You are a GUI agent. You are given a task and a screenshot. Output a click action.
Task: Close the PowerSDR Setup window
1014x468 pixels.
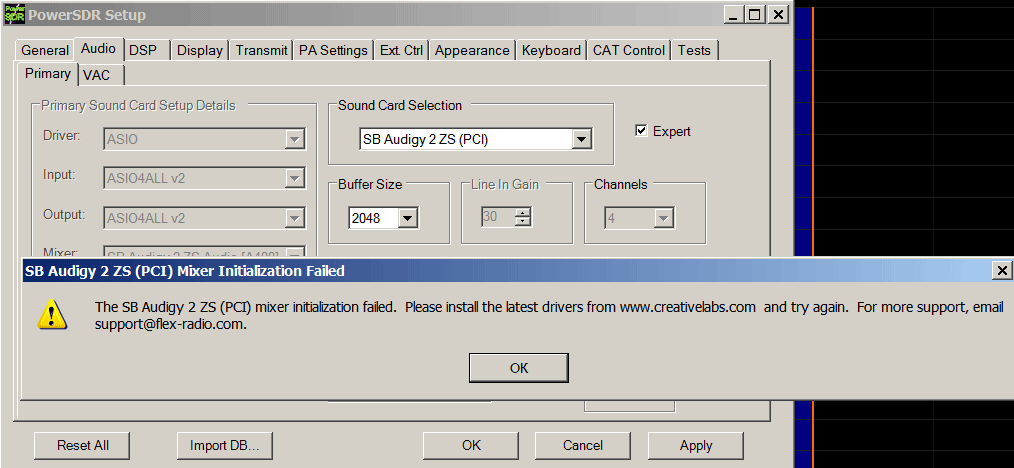pyautogui.click(x=778, y=15)
